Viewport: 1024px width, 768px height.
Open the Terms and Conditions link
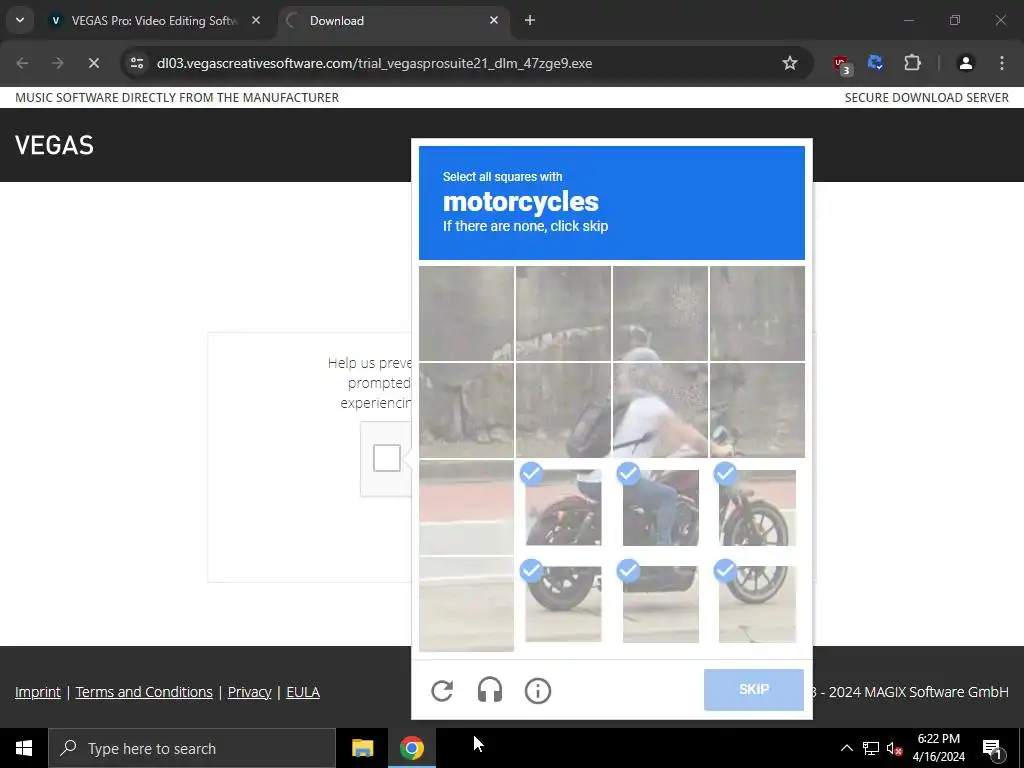[144, 692]
